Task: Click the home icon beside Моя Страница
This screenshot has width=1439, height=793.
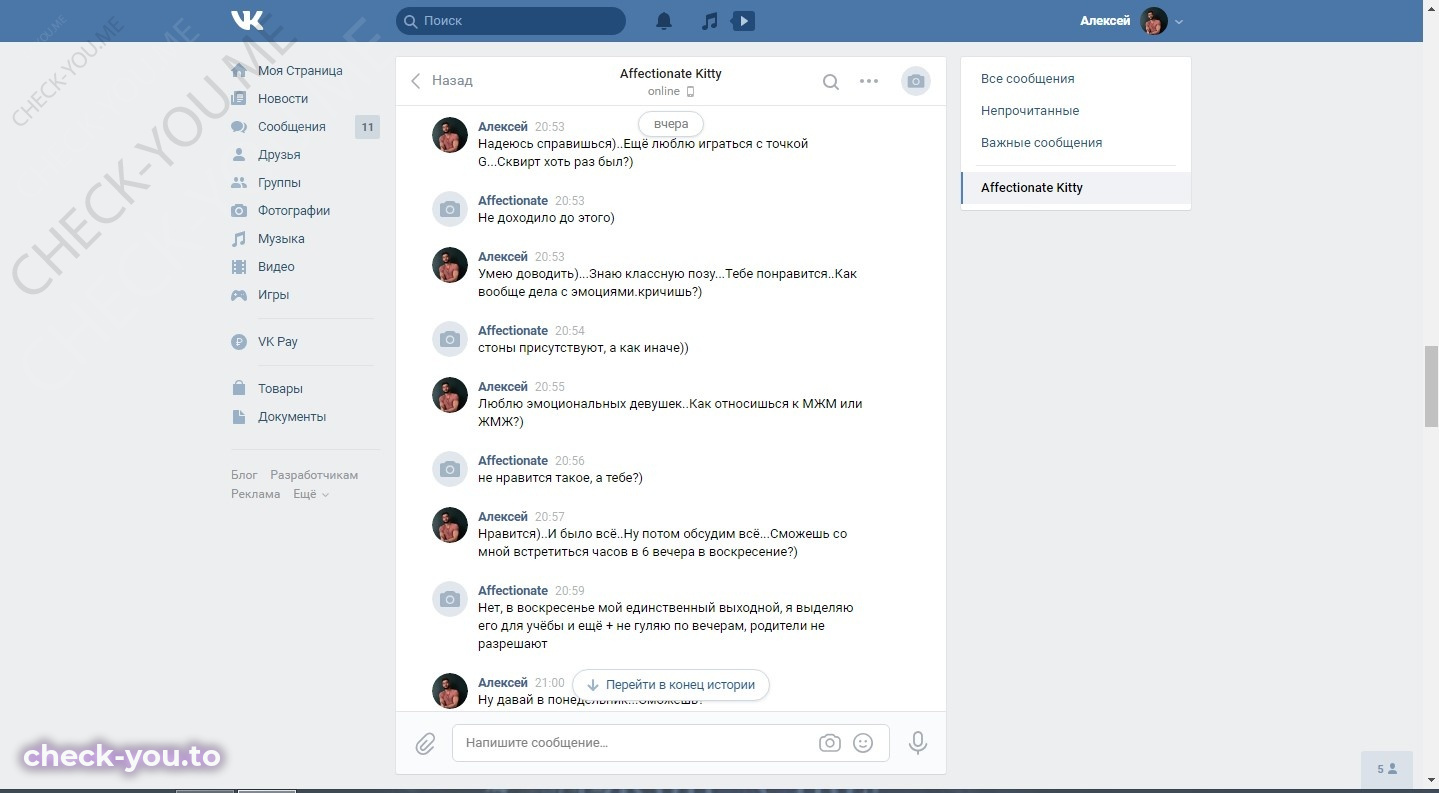Action: tap(239, 71)
